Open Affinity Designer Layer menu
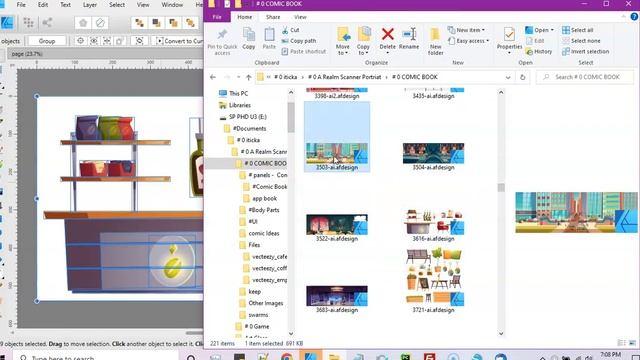The width and height of the screenshot is (640, 360). pyautogui.click(x=90, y=5)
